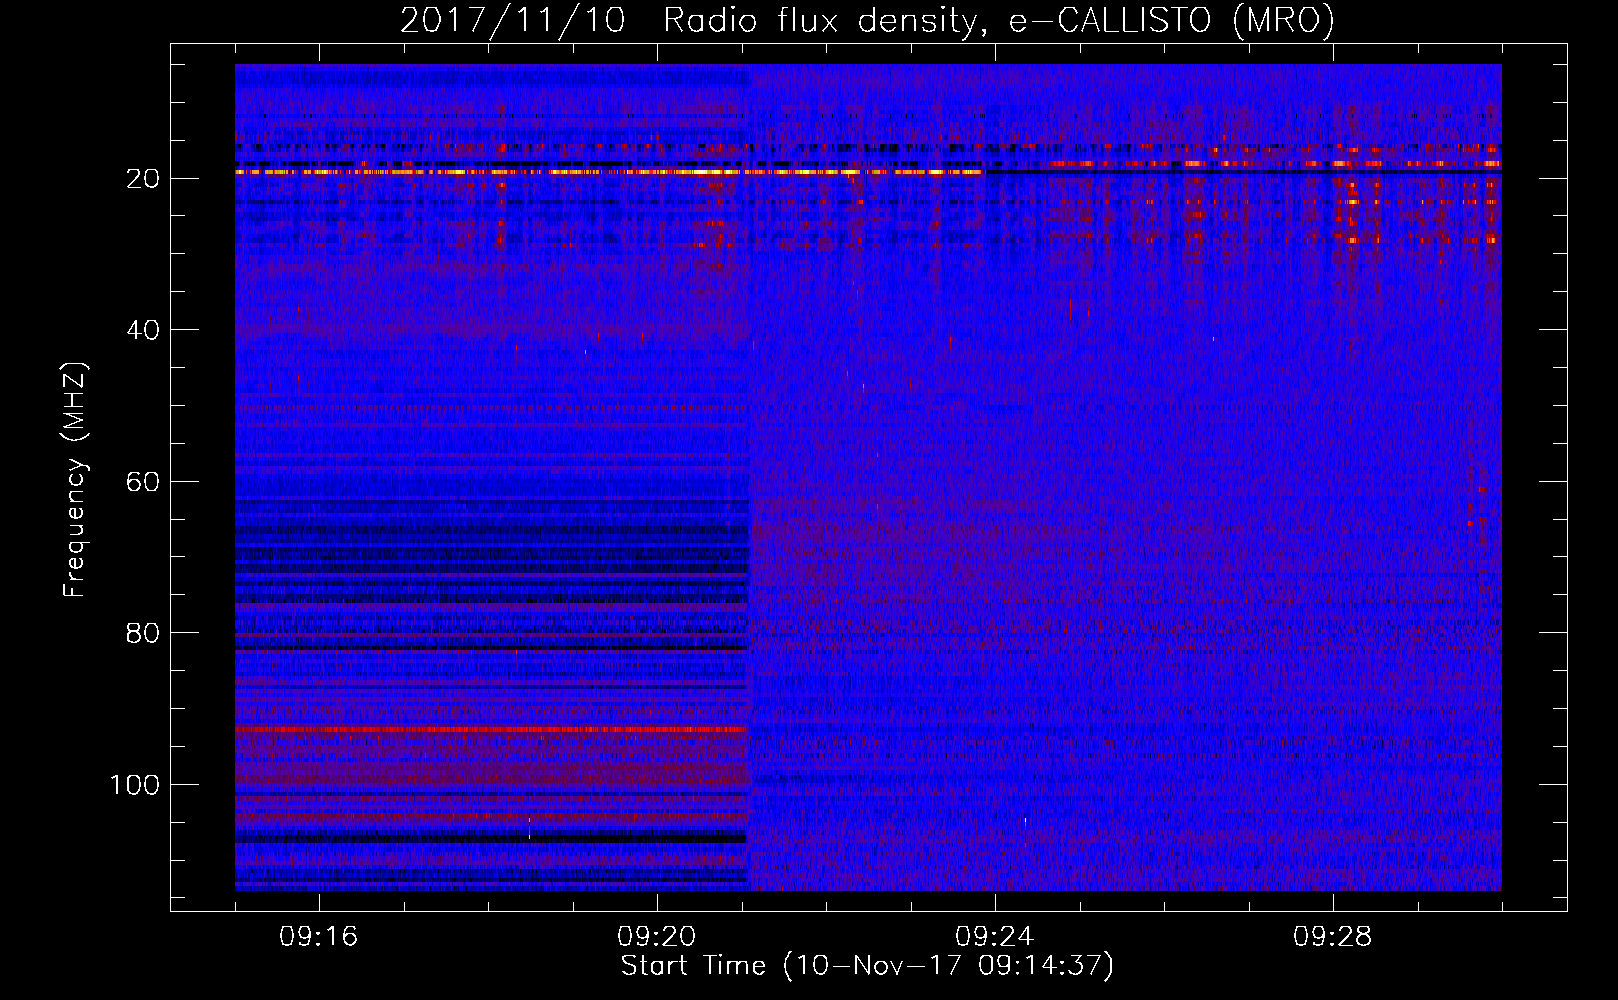Viewport: 1618px width, 1000px height.
Task: Click the plot title 'Radio flux density, e-CALLISTO (MRO)'
Action: click(998, 20)
